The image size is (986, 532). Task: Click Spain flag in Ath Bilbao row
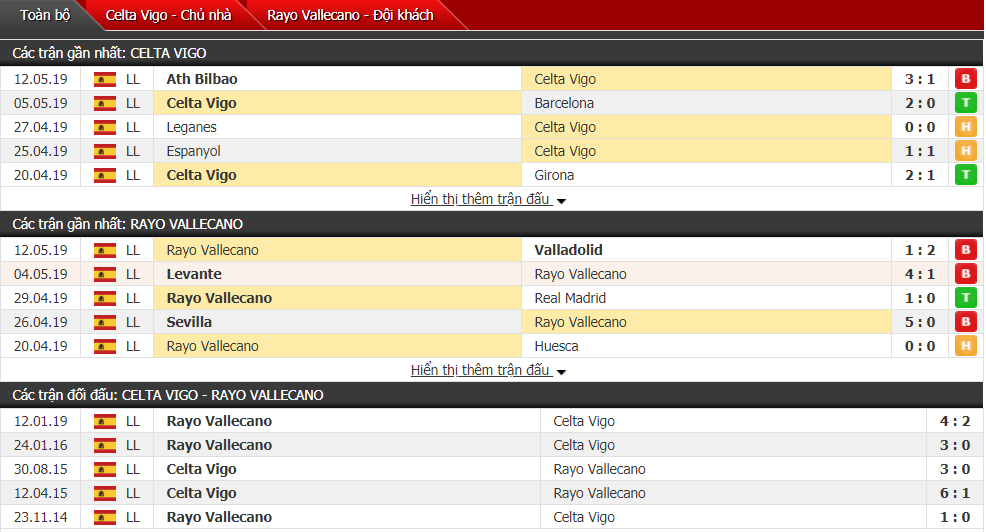point(105,79)
